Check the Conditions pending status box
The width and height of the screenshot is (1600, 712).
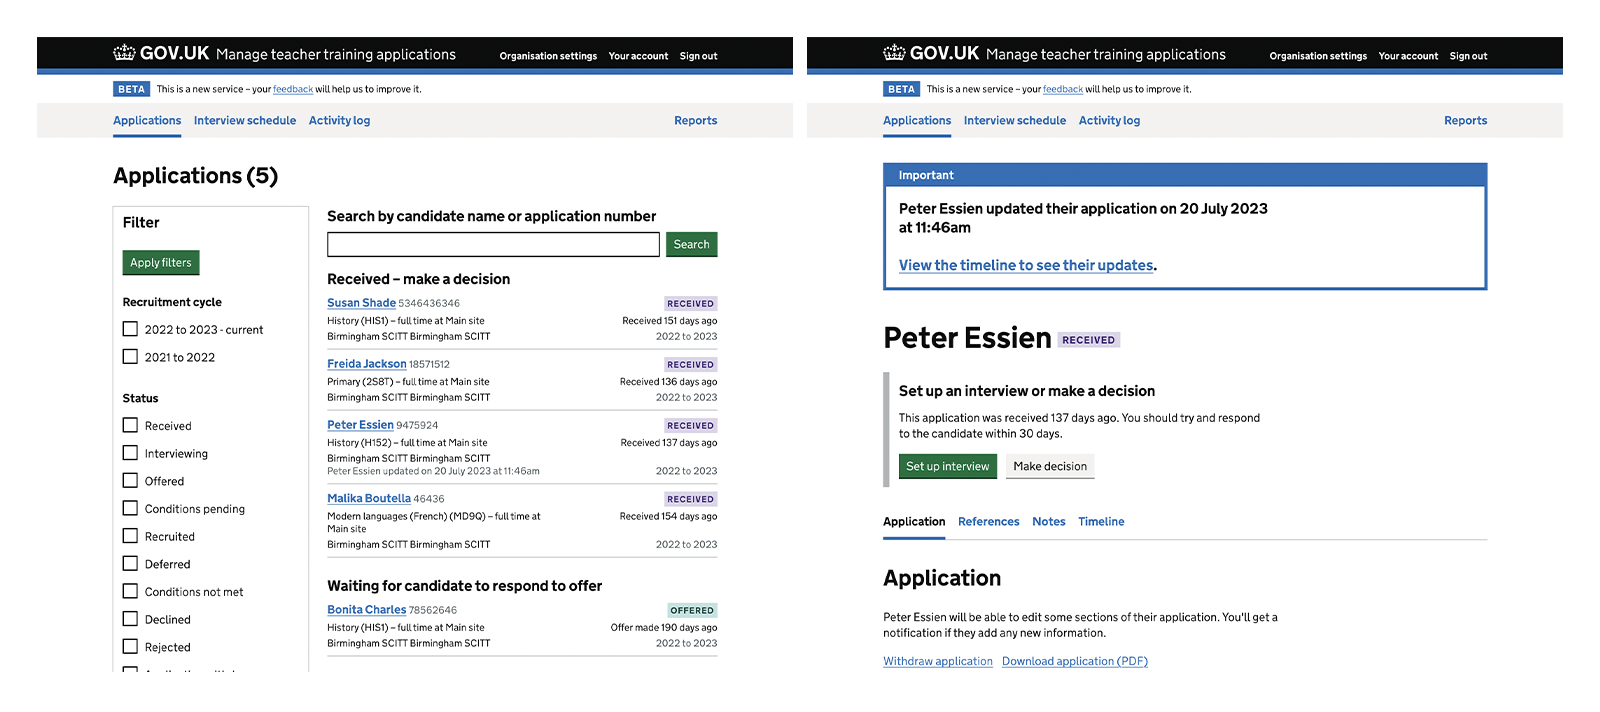click(130, 508)
